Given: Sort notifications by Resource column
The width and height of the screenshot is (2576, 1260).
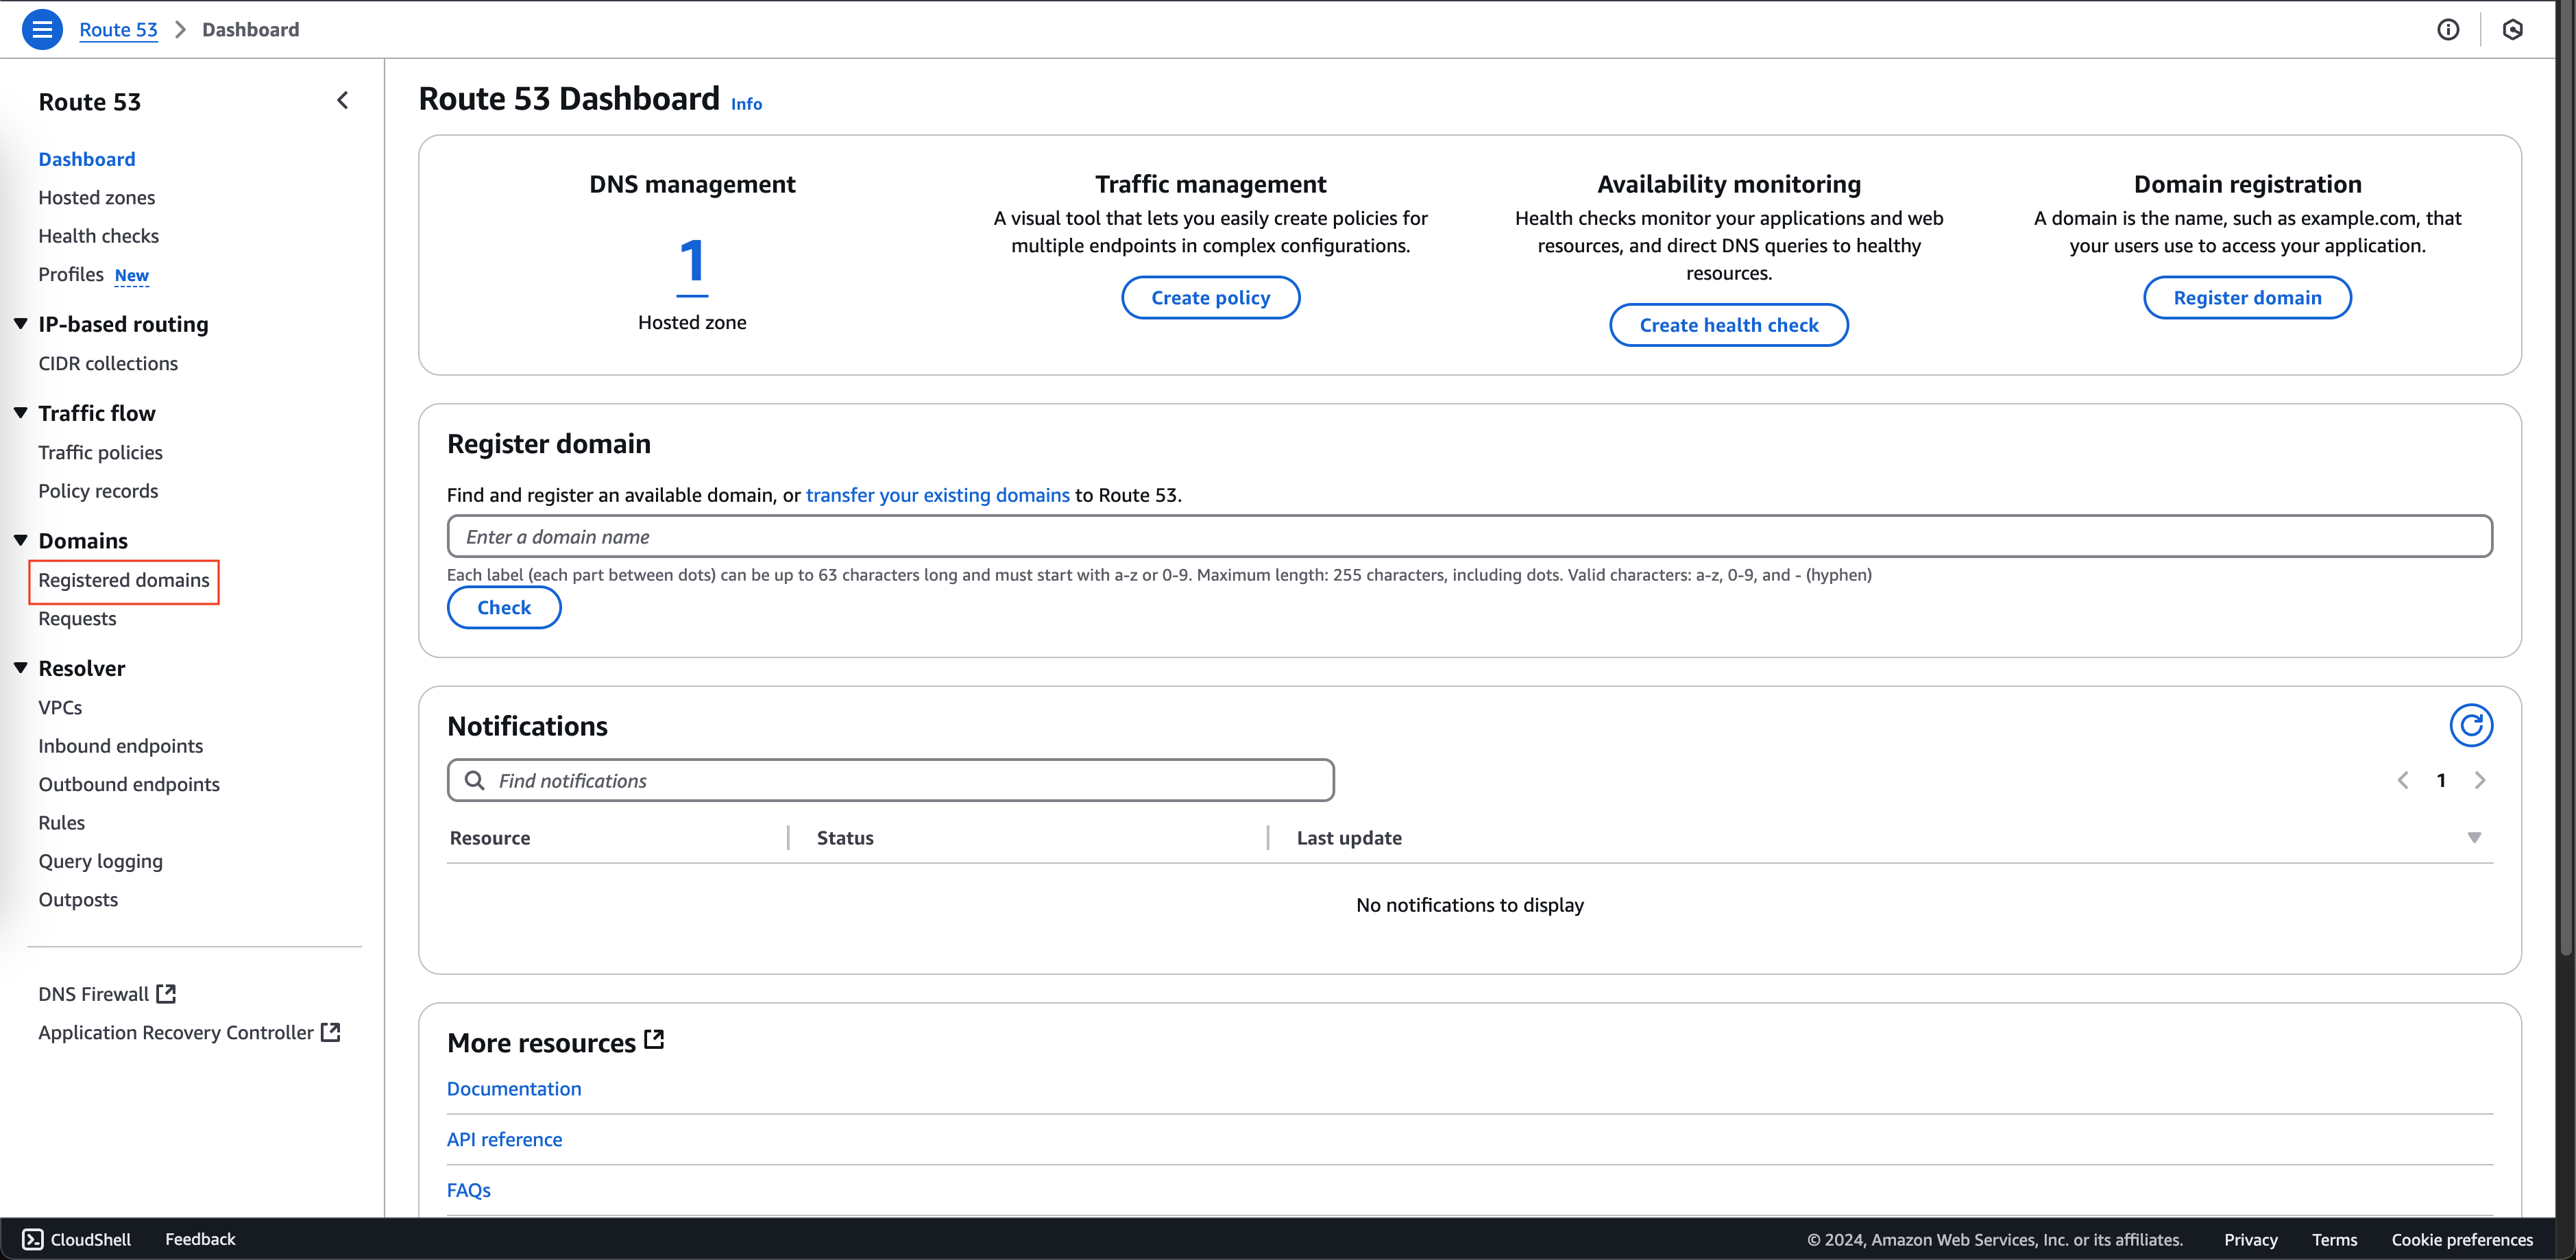Looking at the screenshot, I should [490, 838].
